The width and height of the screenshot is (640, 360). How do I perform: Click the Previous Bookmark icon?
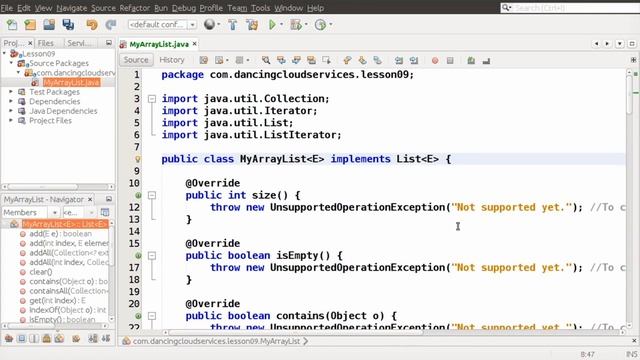(347, 60)
